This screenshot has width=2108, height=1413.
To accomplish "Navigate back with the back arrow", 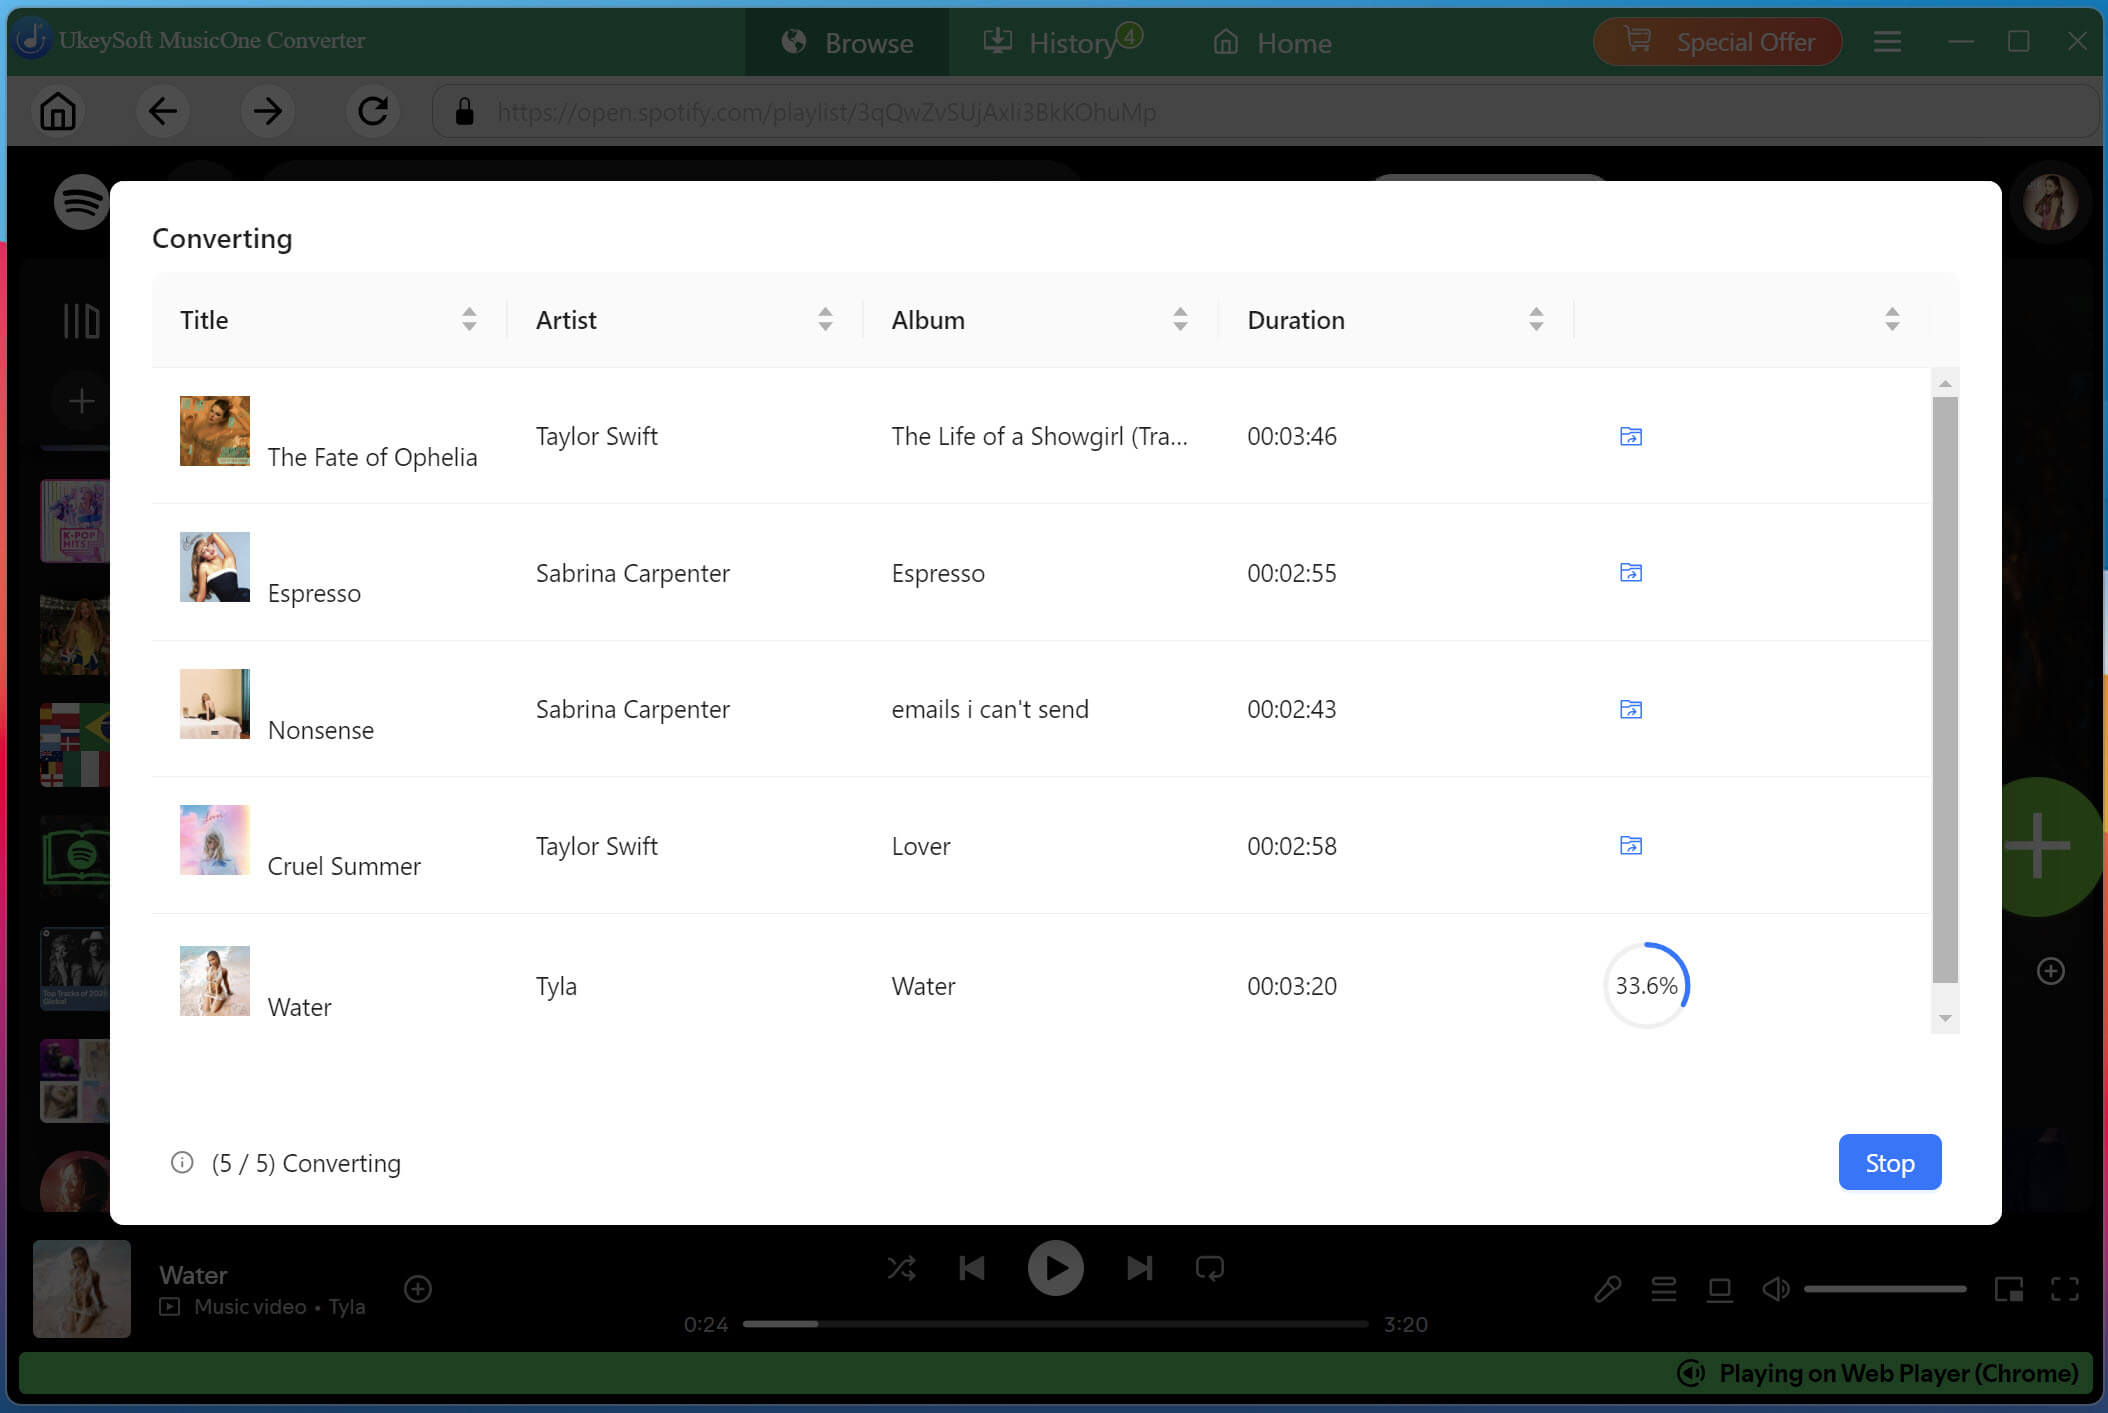I will coord(163,111).
